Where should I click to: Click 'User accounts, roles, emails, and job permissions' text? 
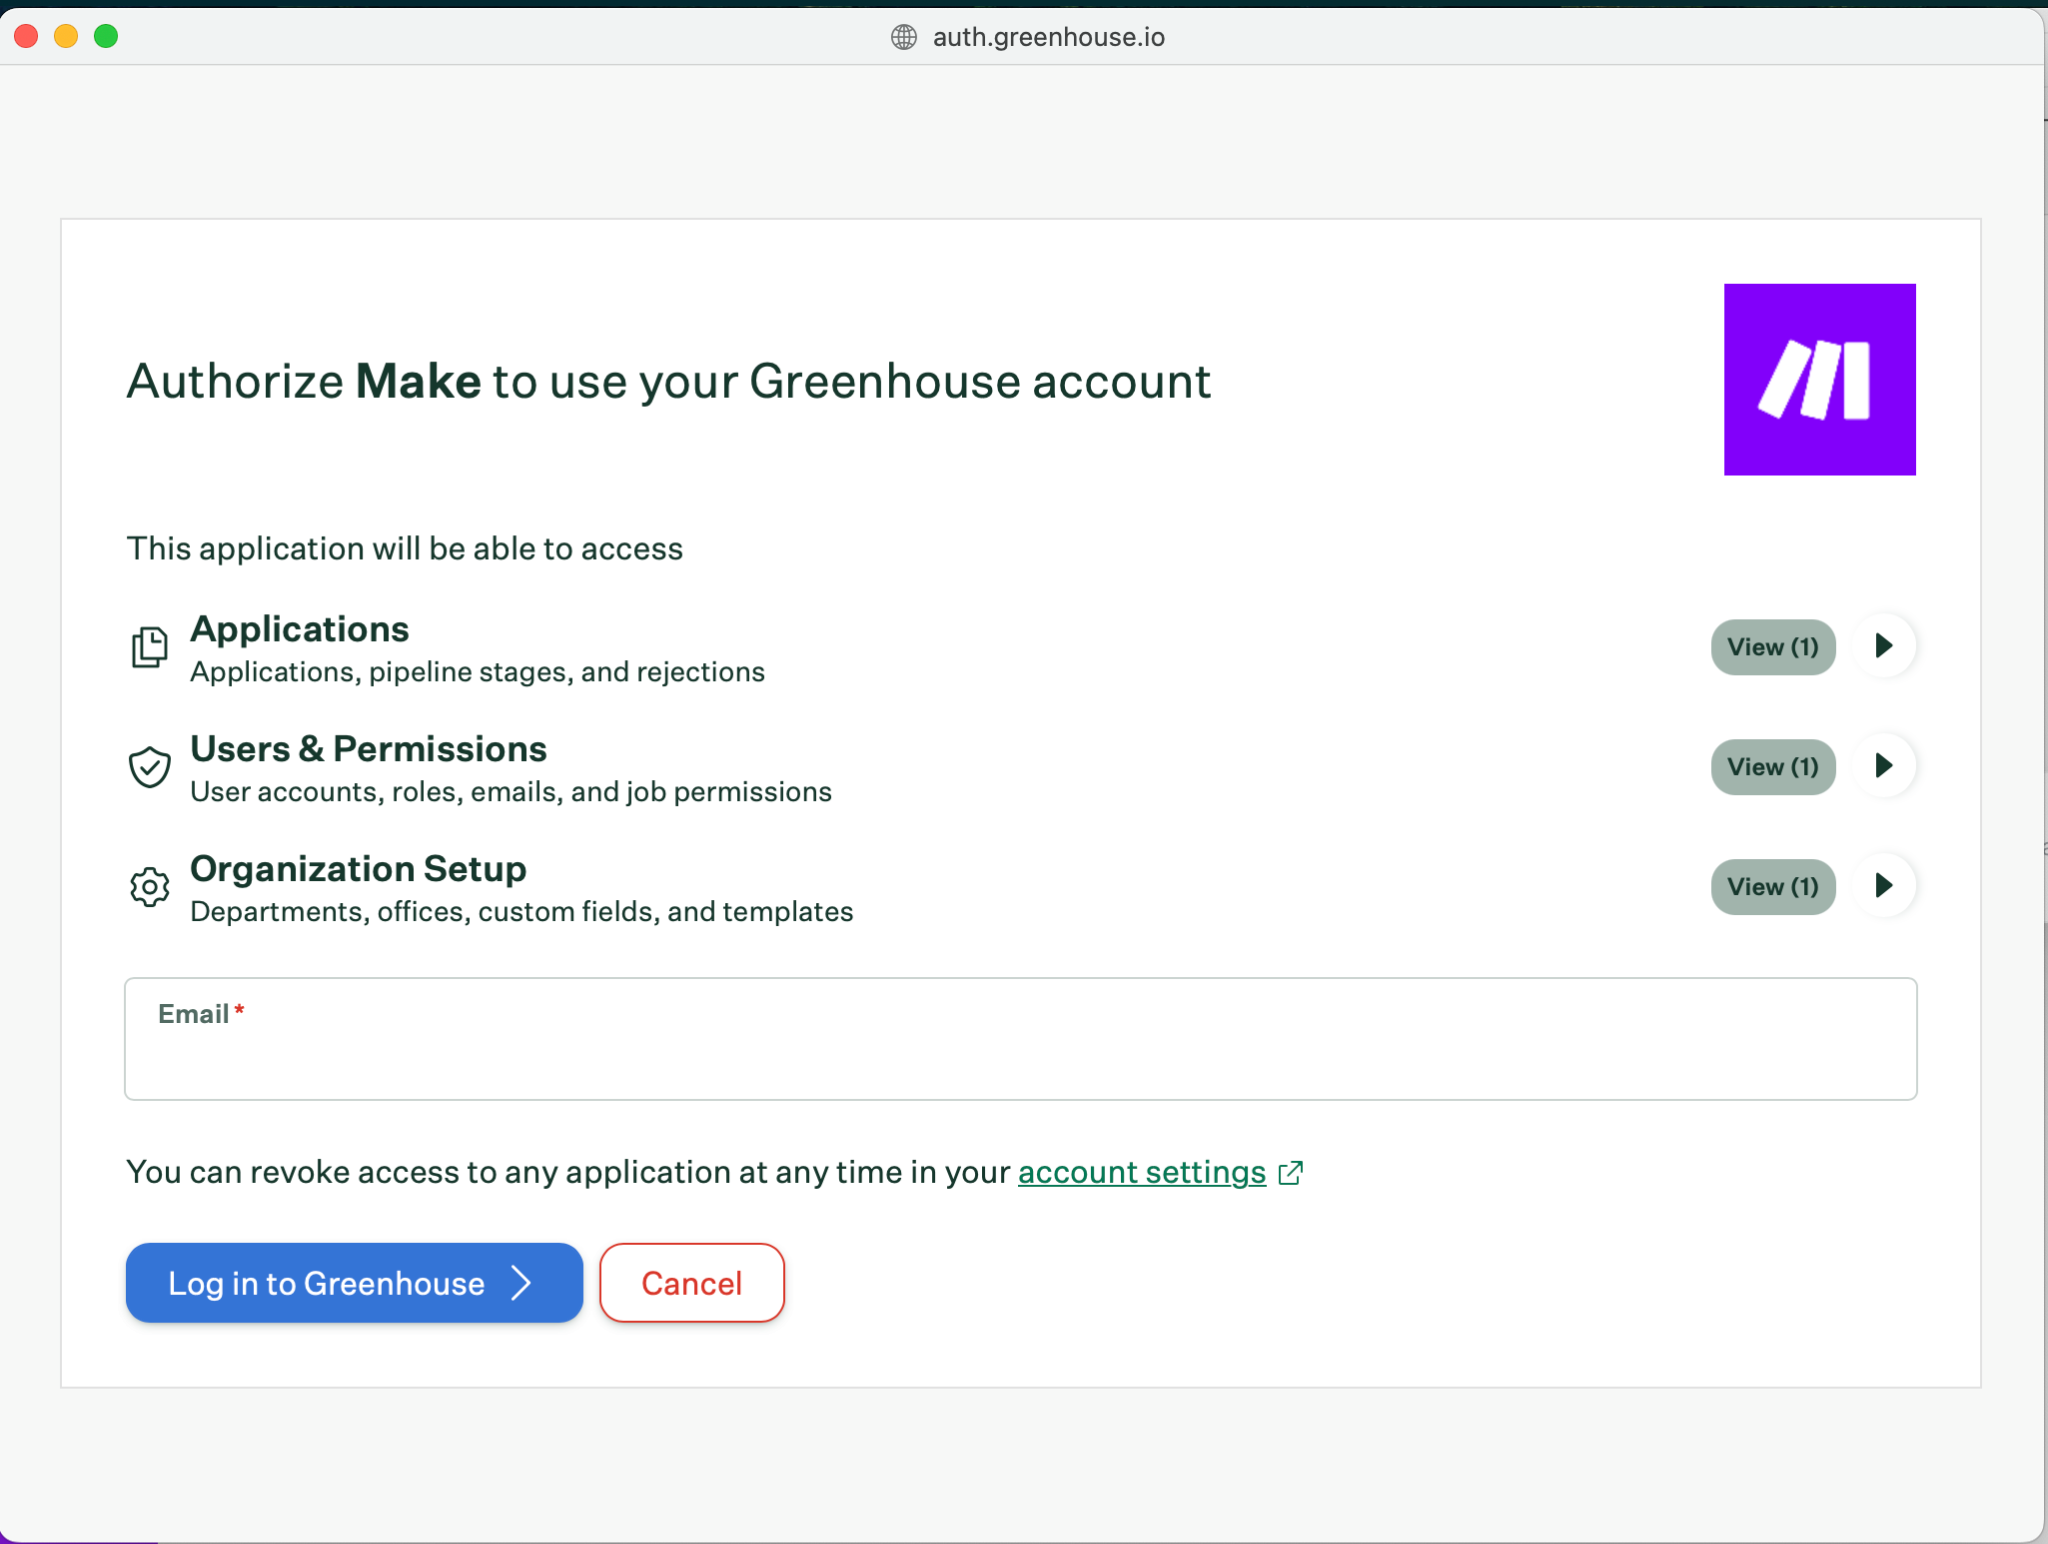[x=511, y=792]
